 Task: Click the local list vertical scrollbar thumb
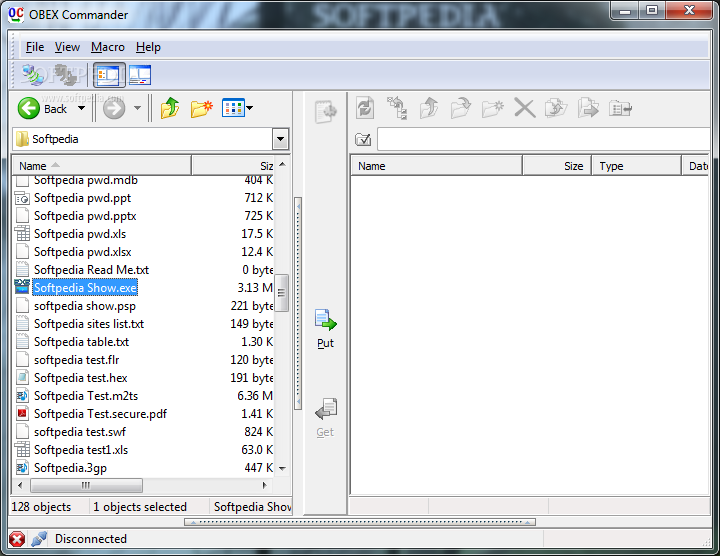281,293
